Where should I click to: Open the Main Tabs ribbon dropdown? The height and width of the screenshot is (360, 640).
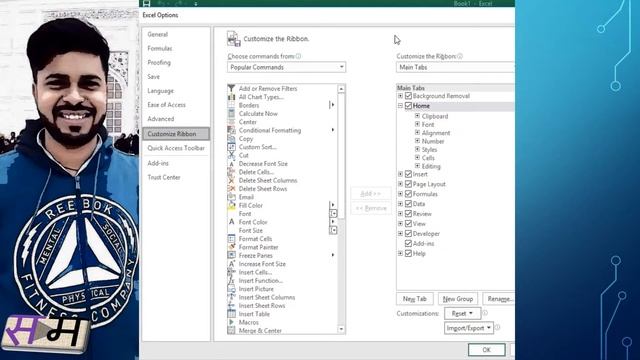[x=455, y=67]
